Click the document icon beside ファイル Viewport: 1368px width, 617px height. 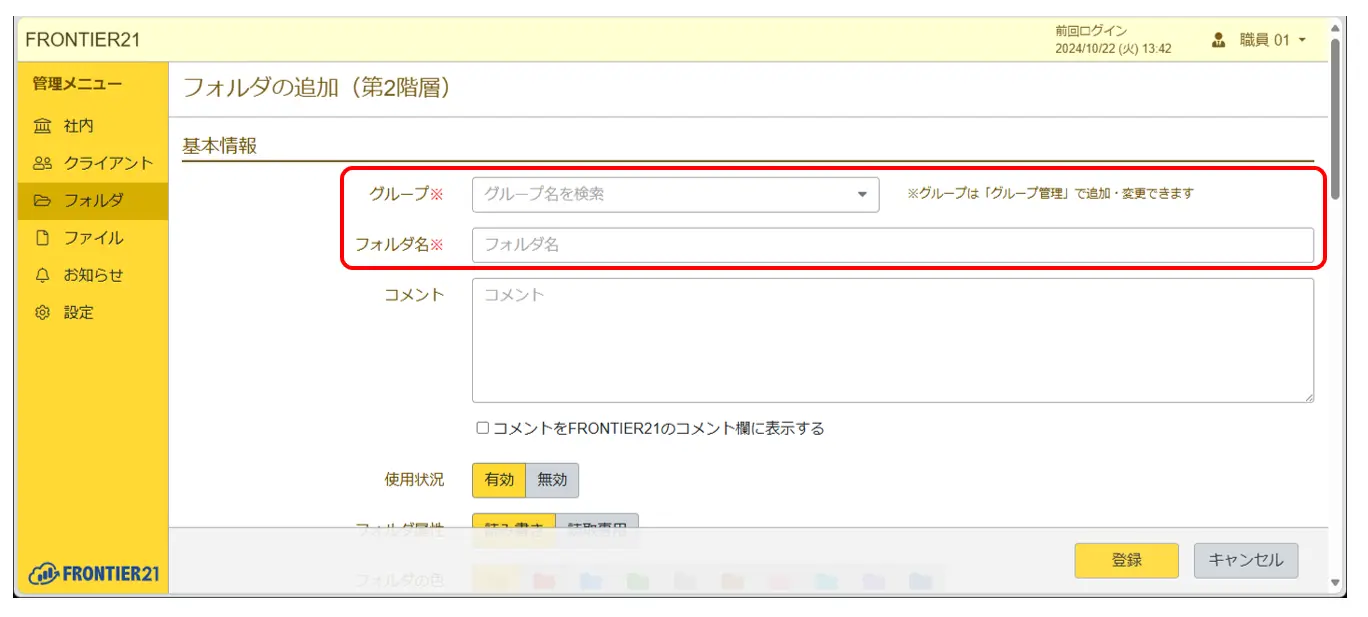[x=42, y=238]
